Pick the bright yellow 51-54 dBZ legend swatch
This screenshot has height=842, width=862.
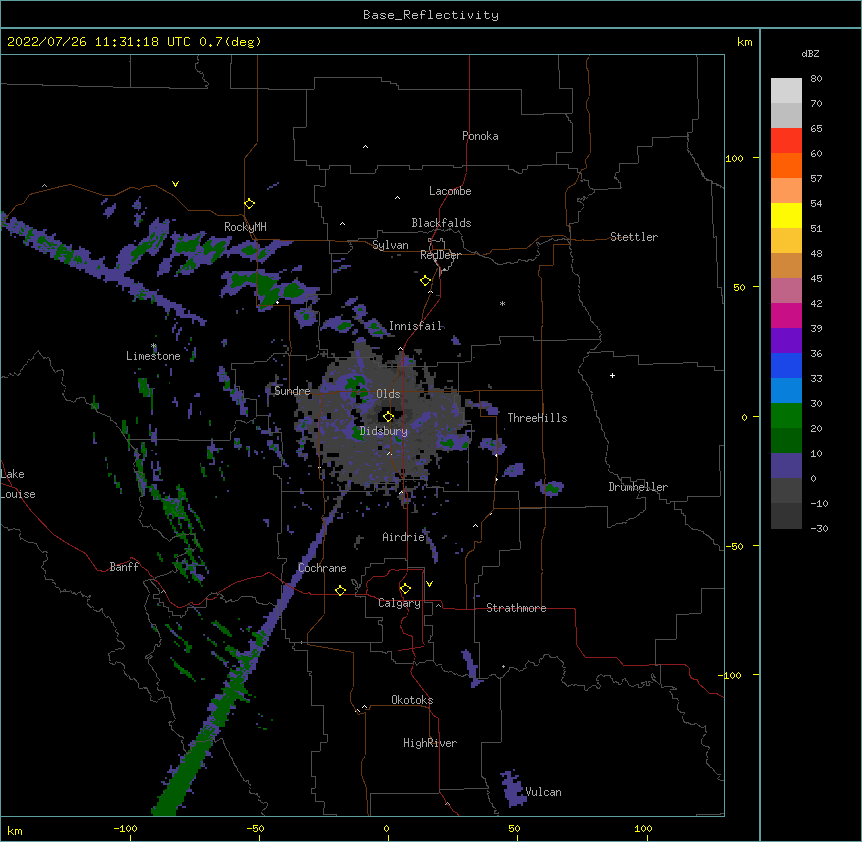pyautogui.click(x=786, y=215)
